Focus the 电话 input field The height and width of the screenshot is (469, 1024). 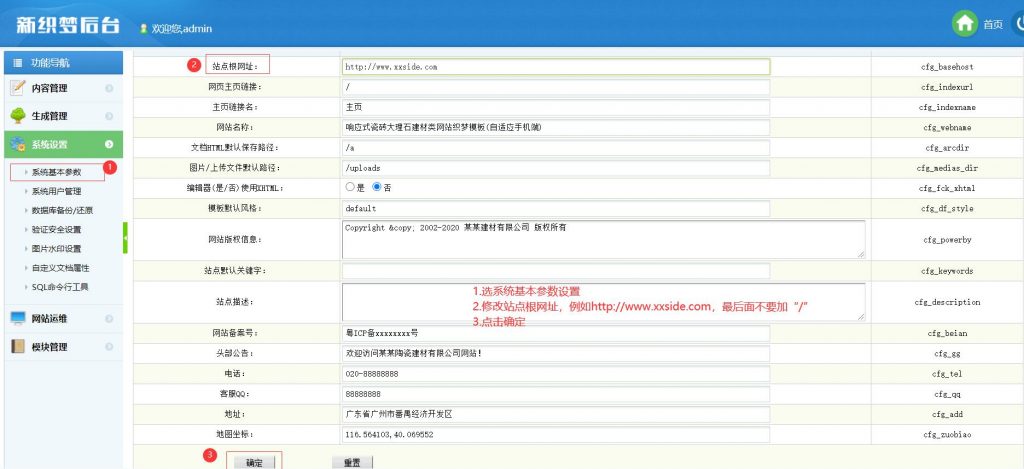(x=556, y=374)
